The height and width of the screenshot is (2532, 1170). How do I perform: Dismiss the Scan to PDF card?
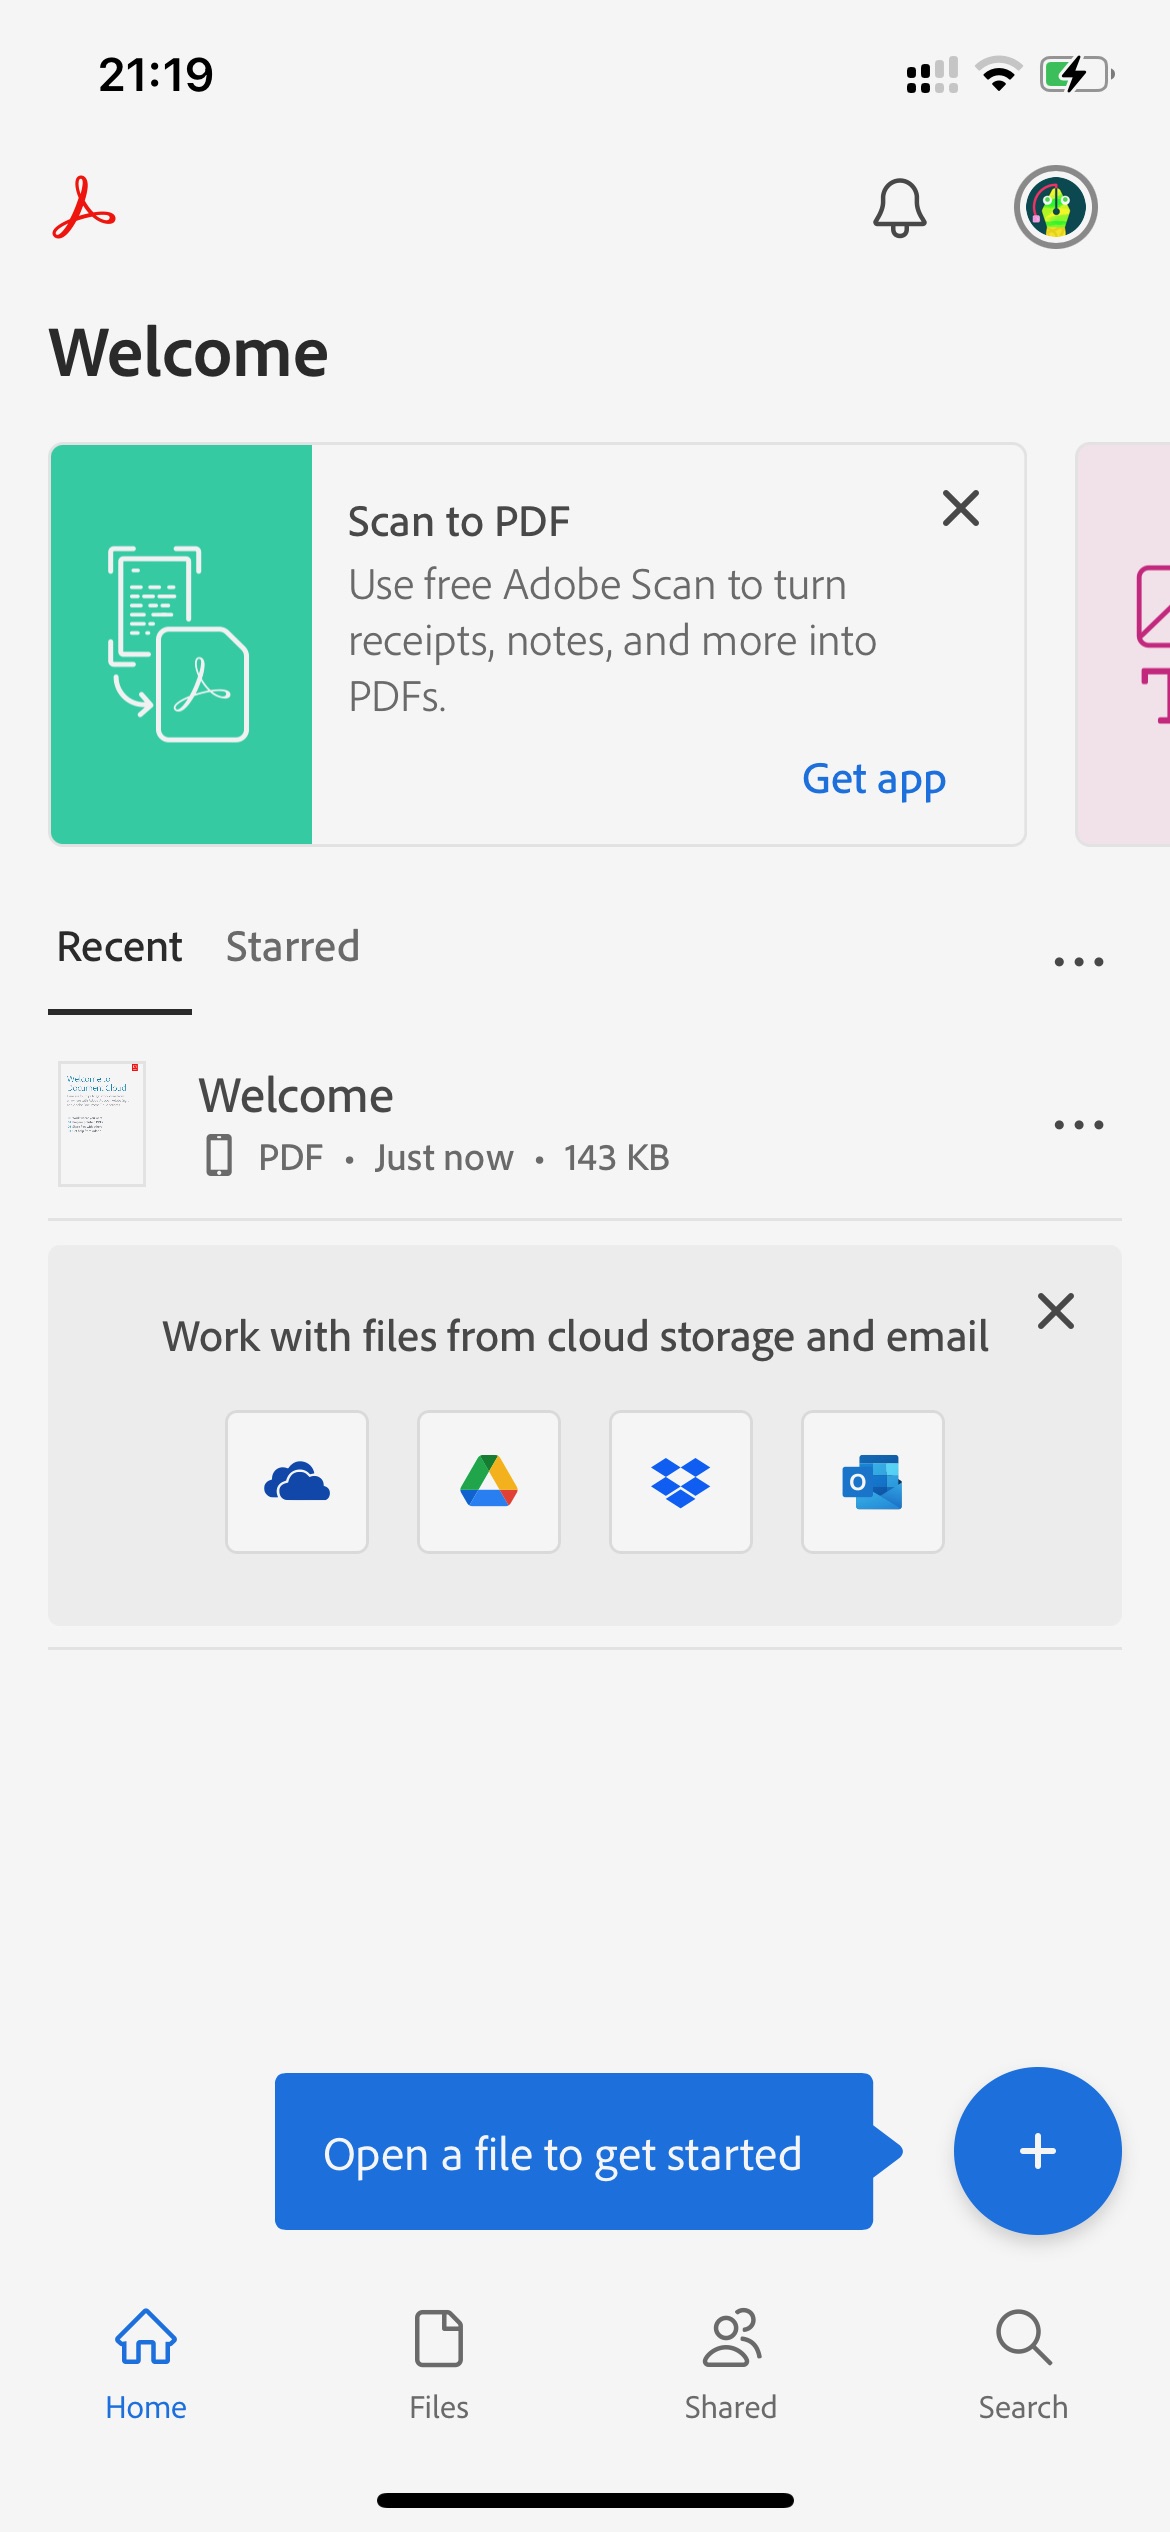pyautogui.click(x=961, y=508)
